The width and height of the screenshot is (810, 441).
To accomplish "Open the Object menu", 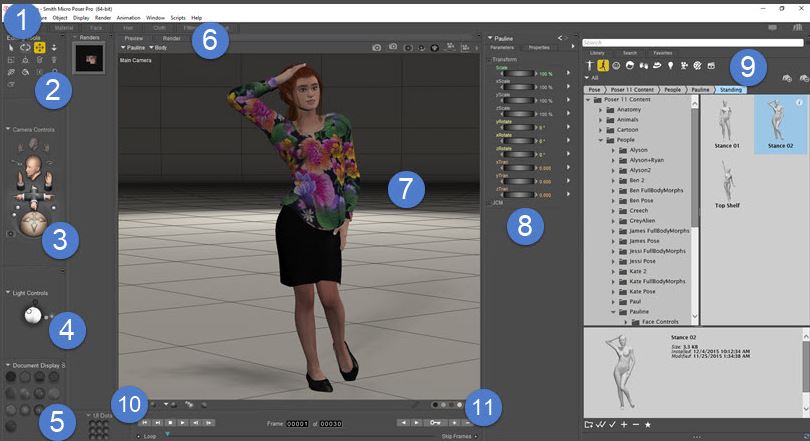I will click(60, 18).
